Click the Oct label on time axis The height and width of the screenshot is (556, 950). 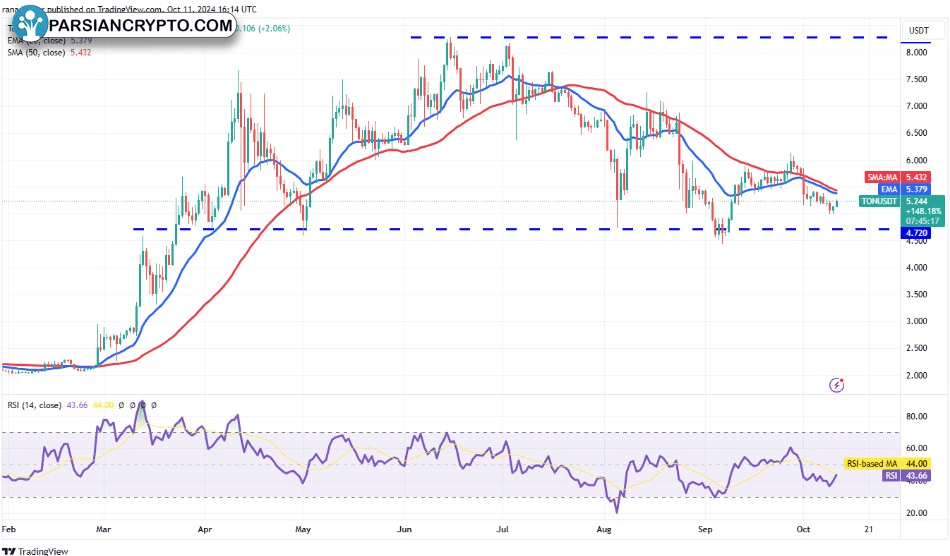[x=803, y=529]
